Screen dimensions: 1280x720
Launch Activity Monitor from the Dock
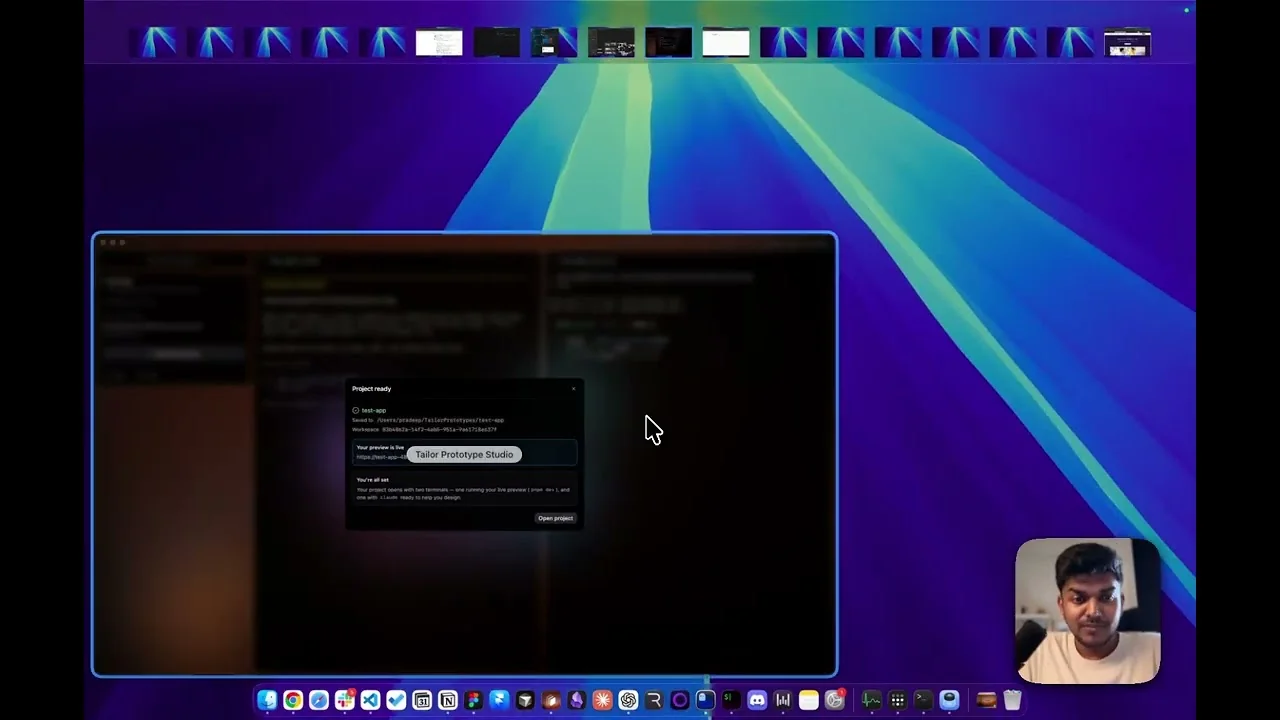pyautogui.click(x=872, y=701)
